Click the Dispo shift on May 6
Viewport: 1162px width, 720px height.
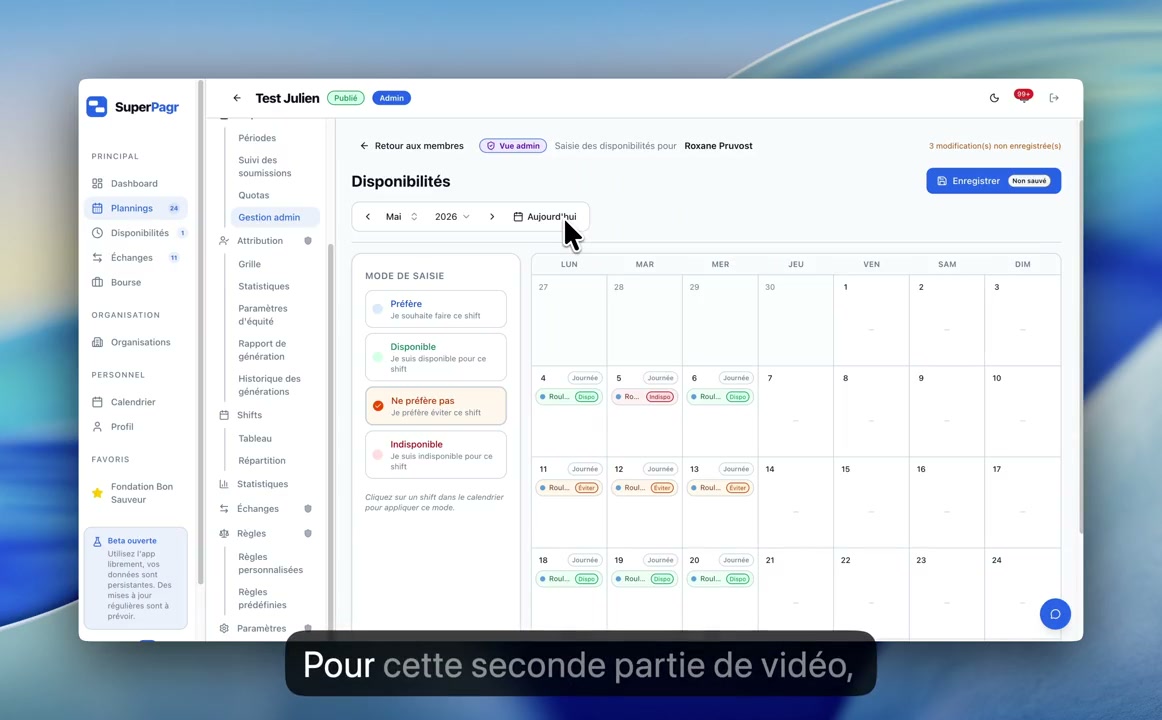pos(720,397)
